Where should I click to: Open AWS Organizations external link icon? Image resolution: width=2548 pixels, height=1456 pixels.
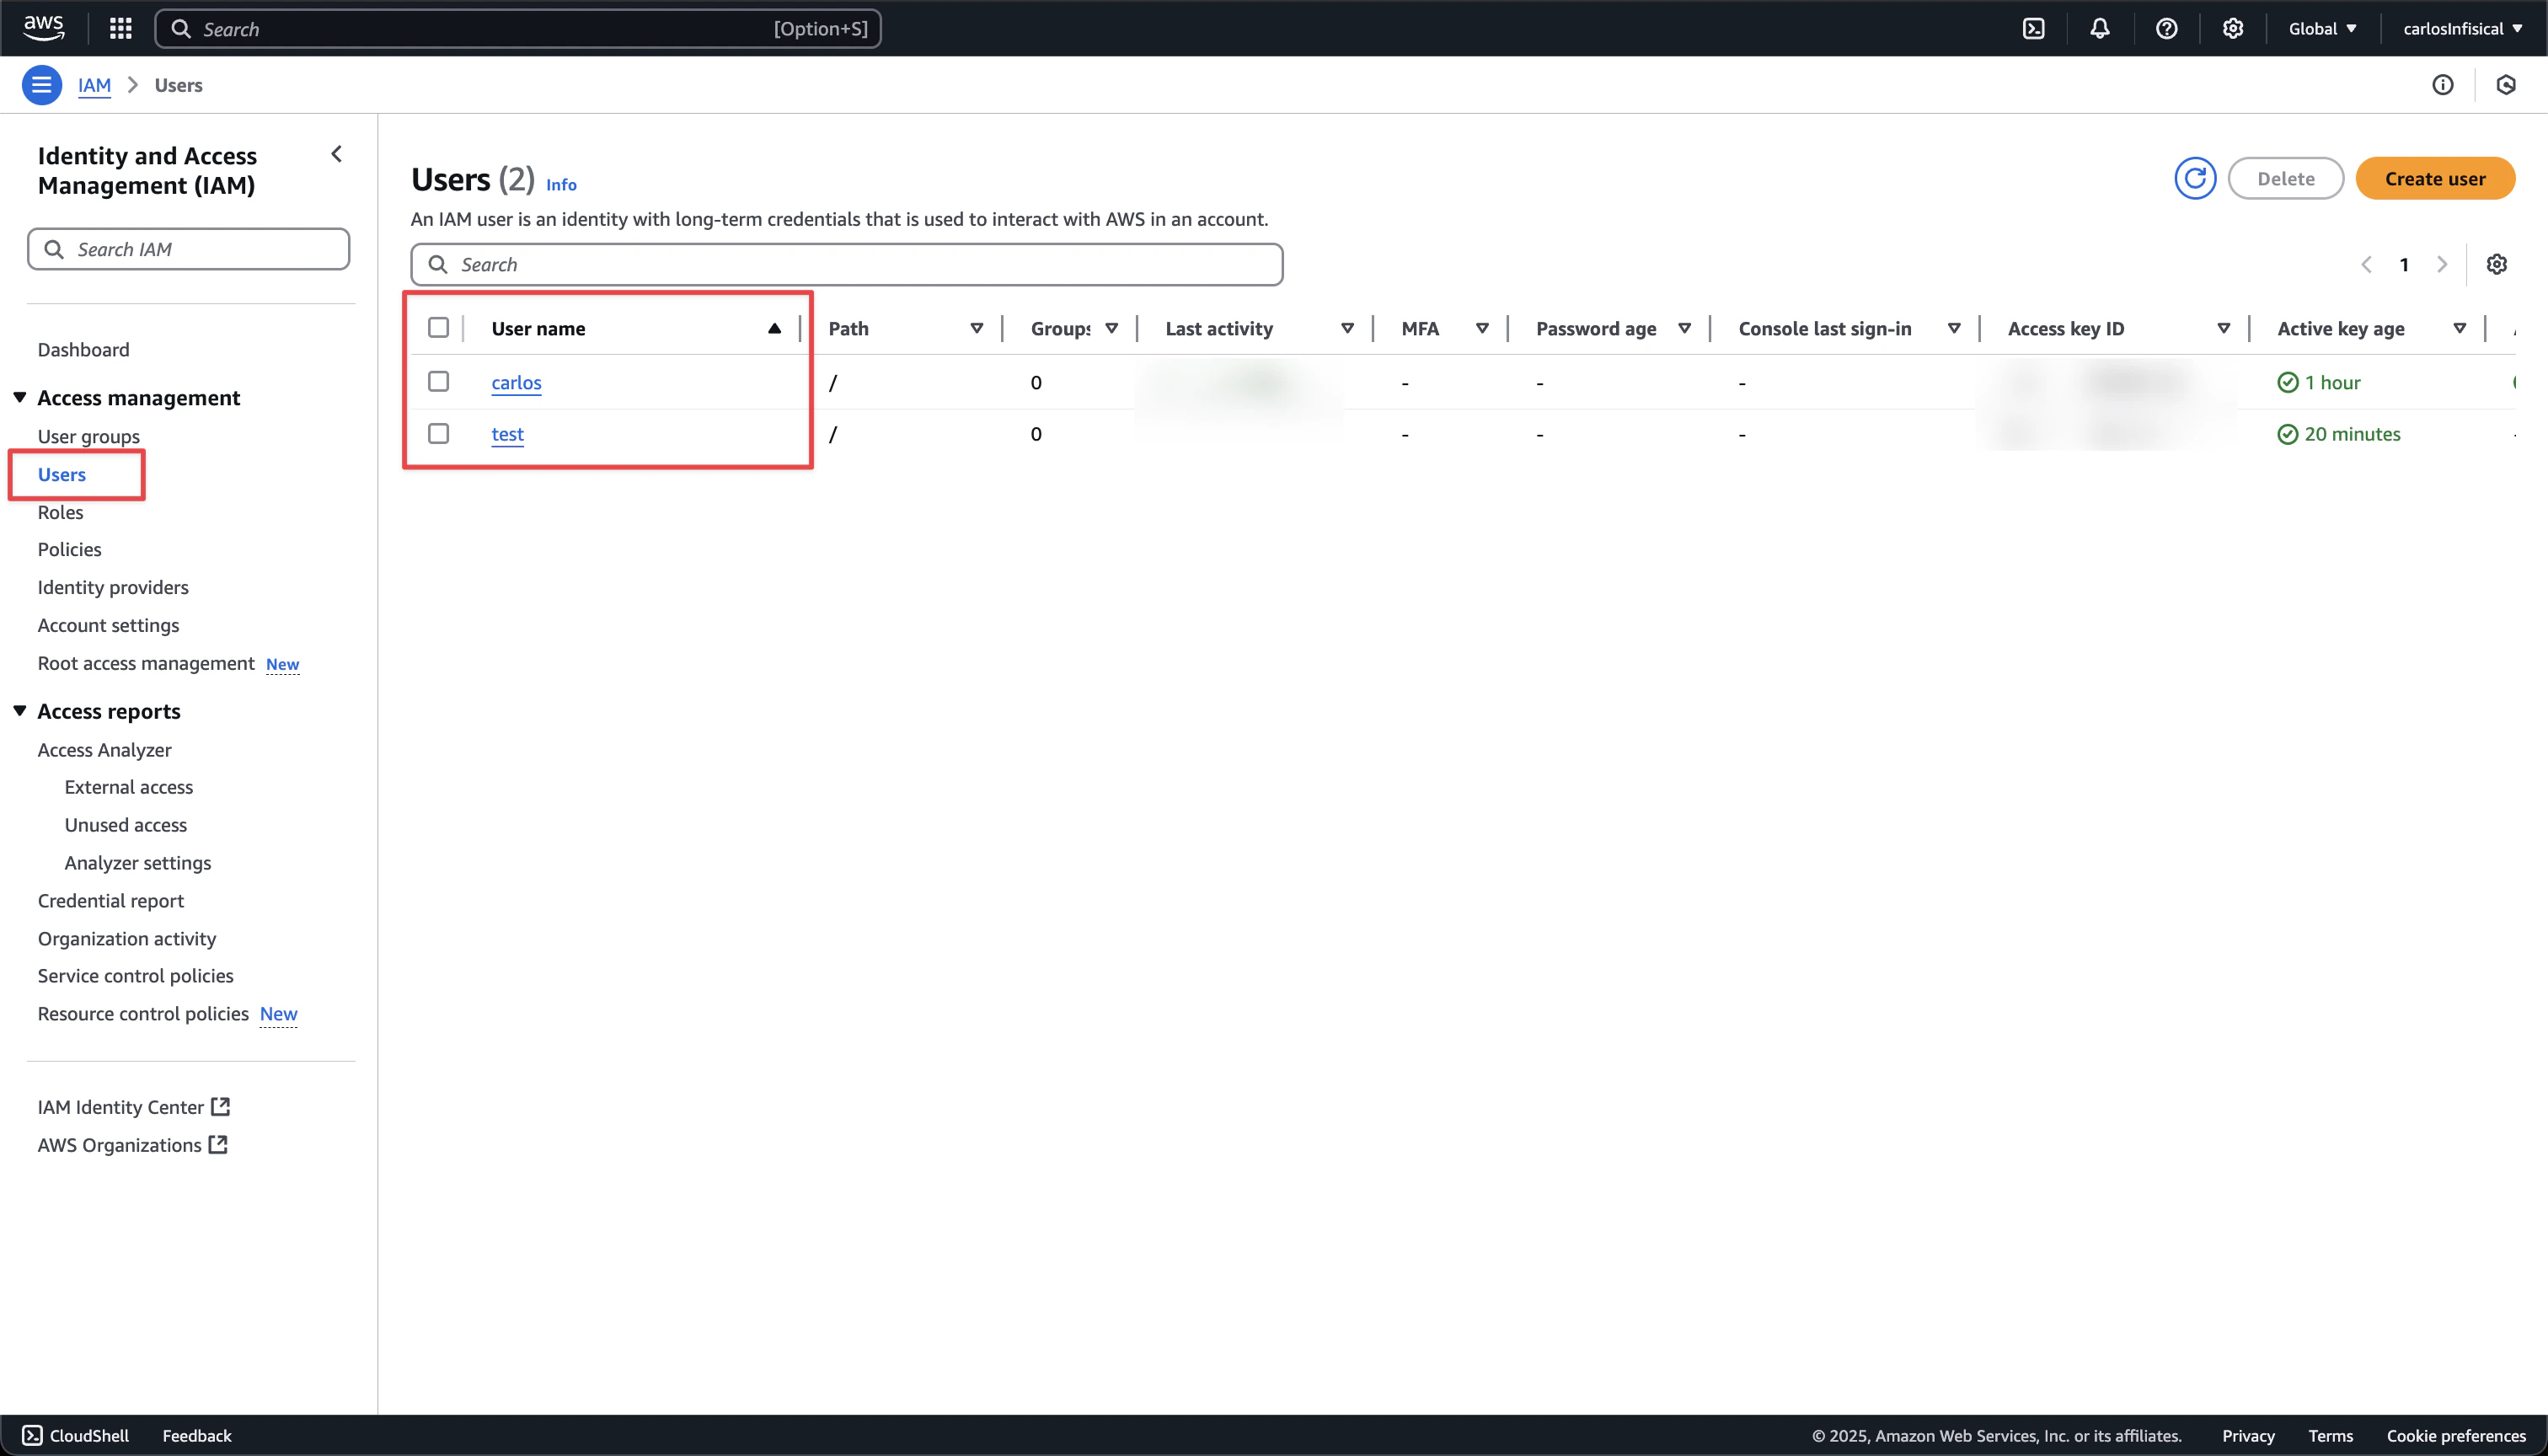pyautogui.click(x=218, y=1145)
